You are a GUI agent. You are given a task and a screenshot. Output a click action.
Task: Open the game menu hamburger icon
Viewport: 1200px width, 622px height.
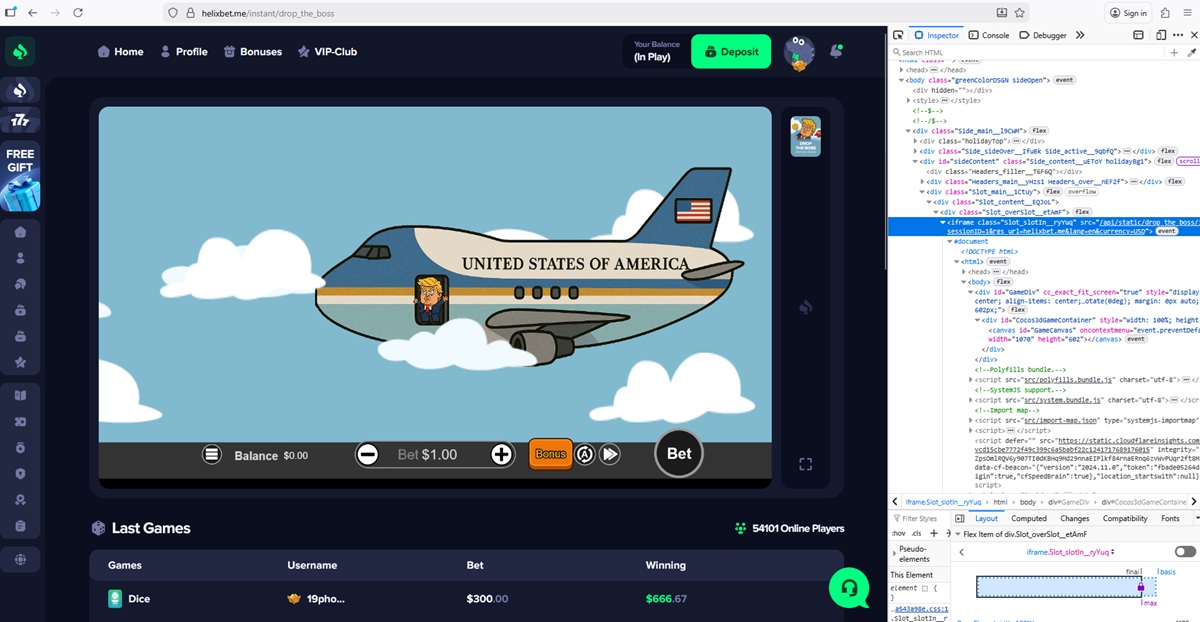[x=211, y=454]
